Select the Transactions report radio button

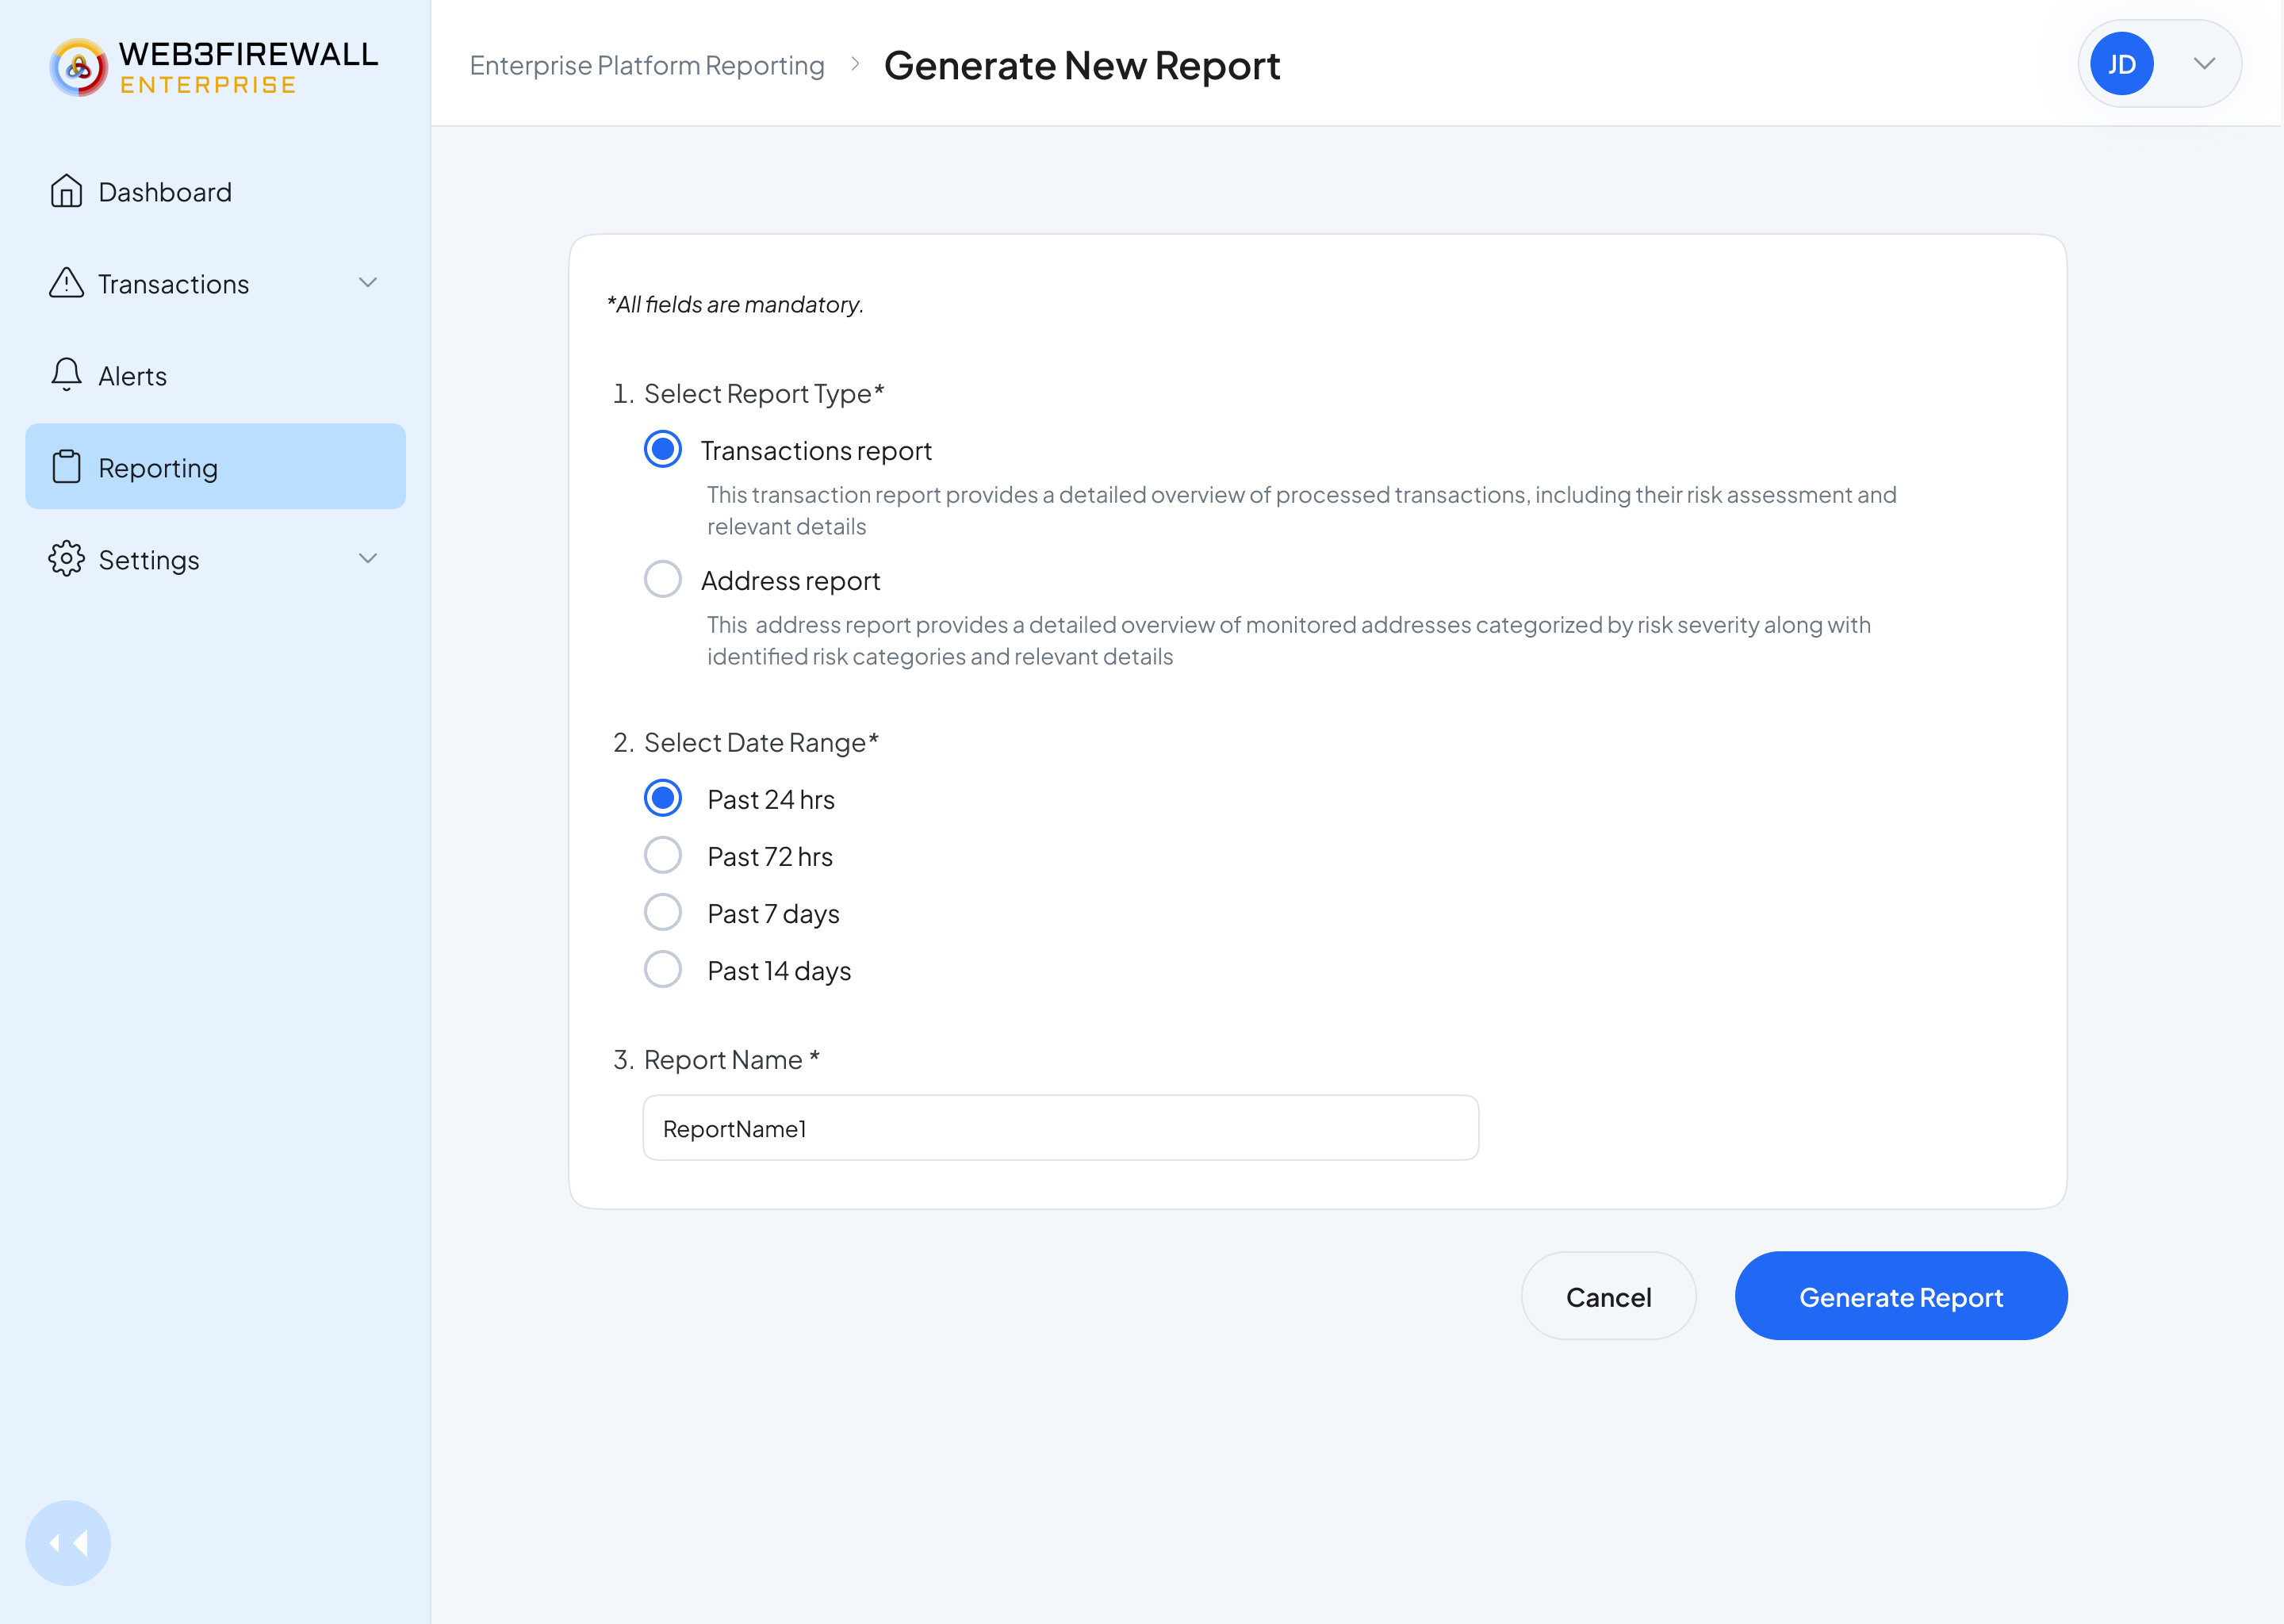pyautogui.click(x=662, y=449)
